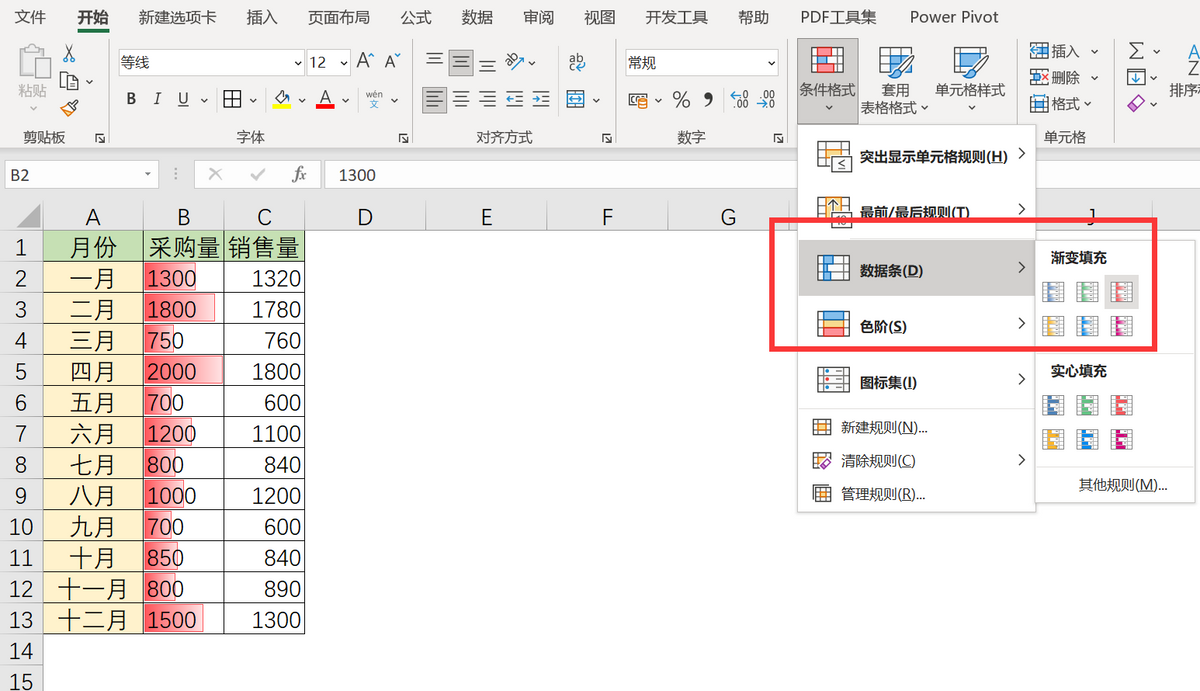The width and height of the screenshot is (1200, 691).
Task: Toggle align left
Action: tap(434, 99)
